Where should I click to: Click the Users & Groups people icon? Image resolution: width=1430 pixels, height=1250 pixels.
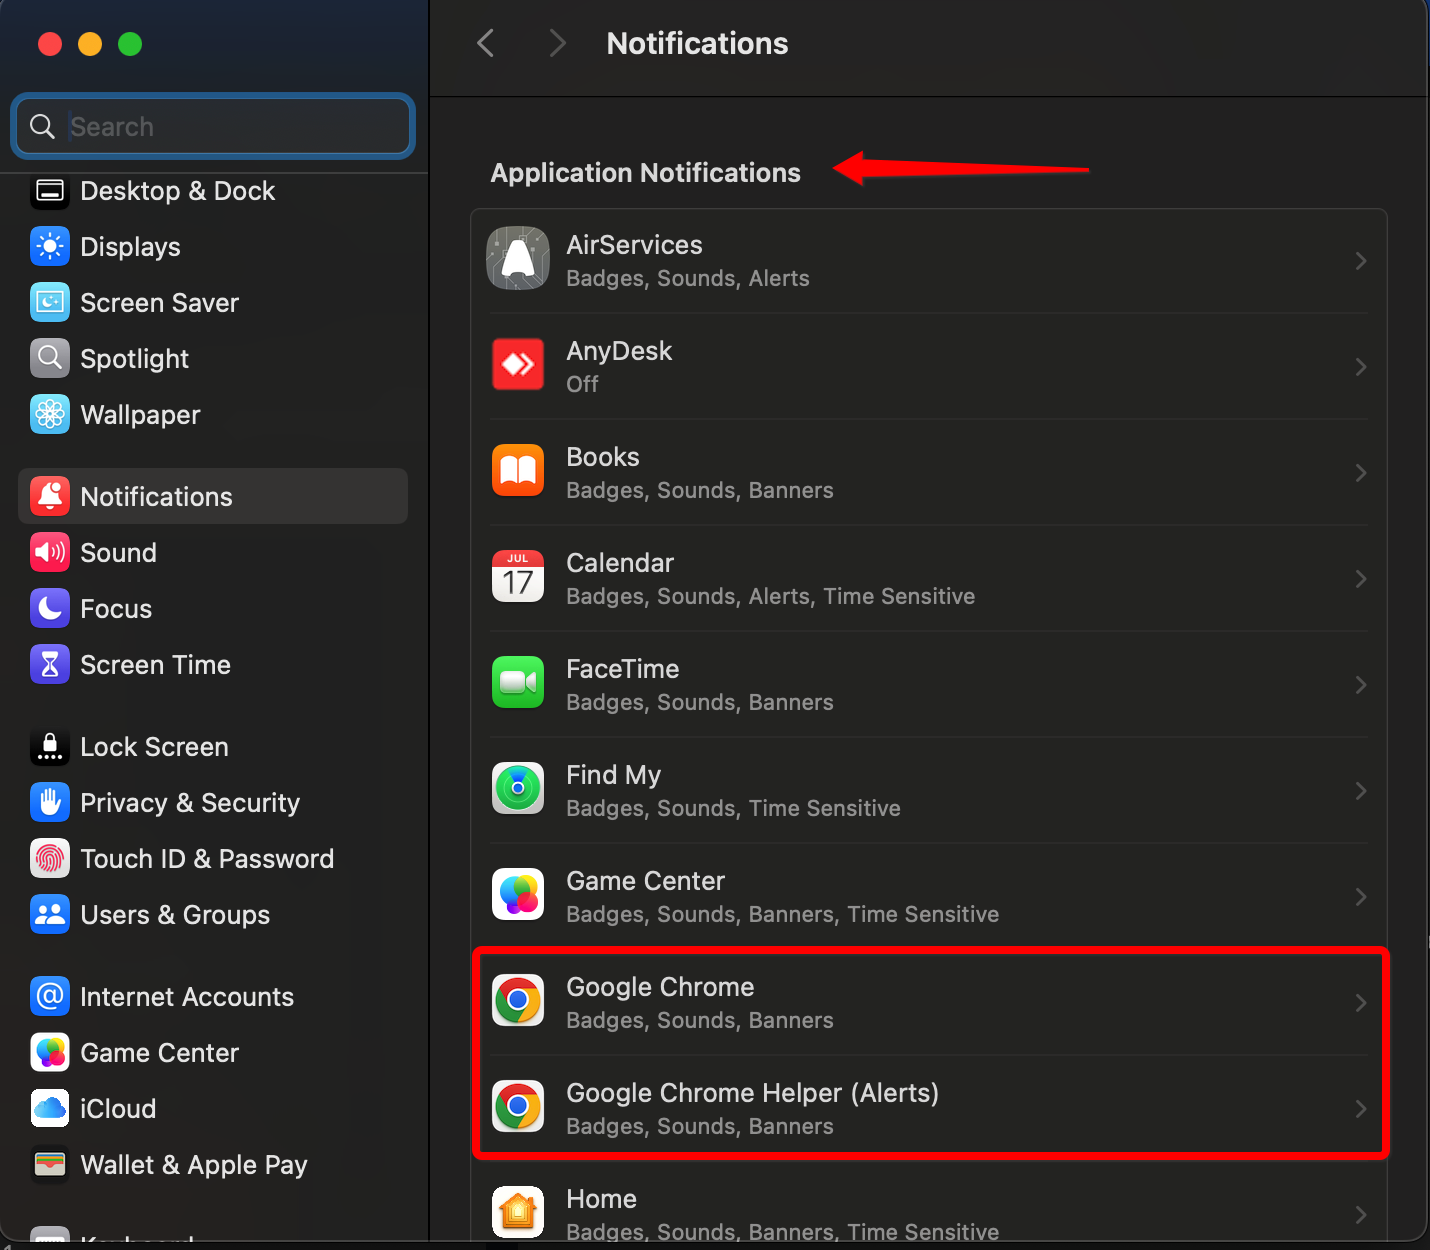point(50,914)
